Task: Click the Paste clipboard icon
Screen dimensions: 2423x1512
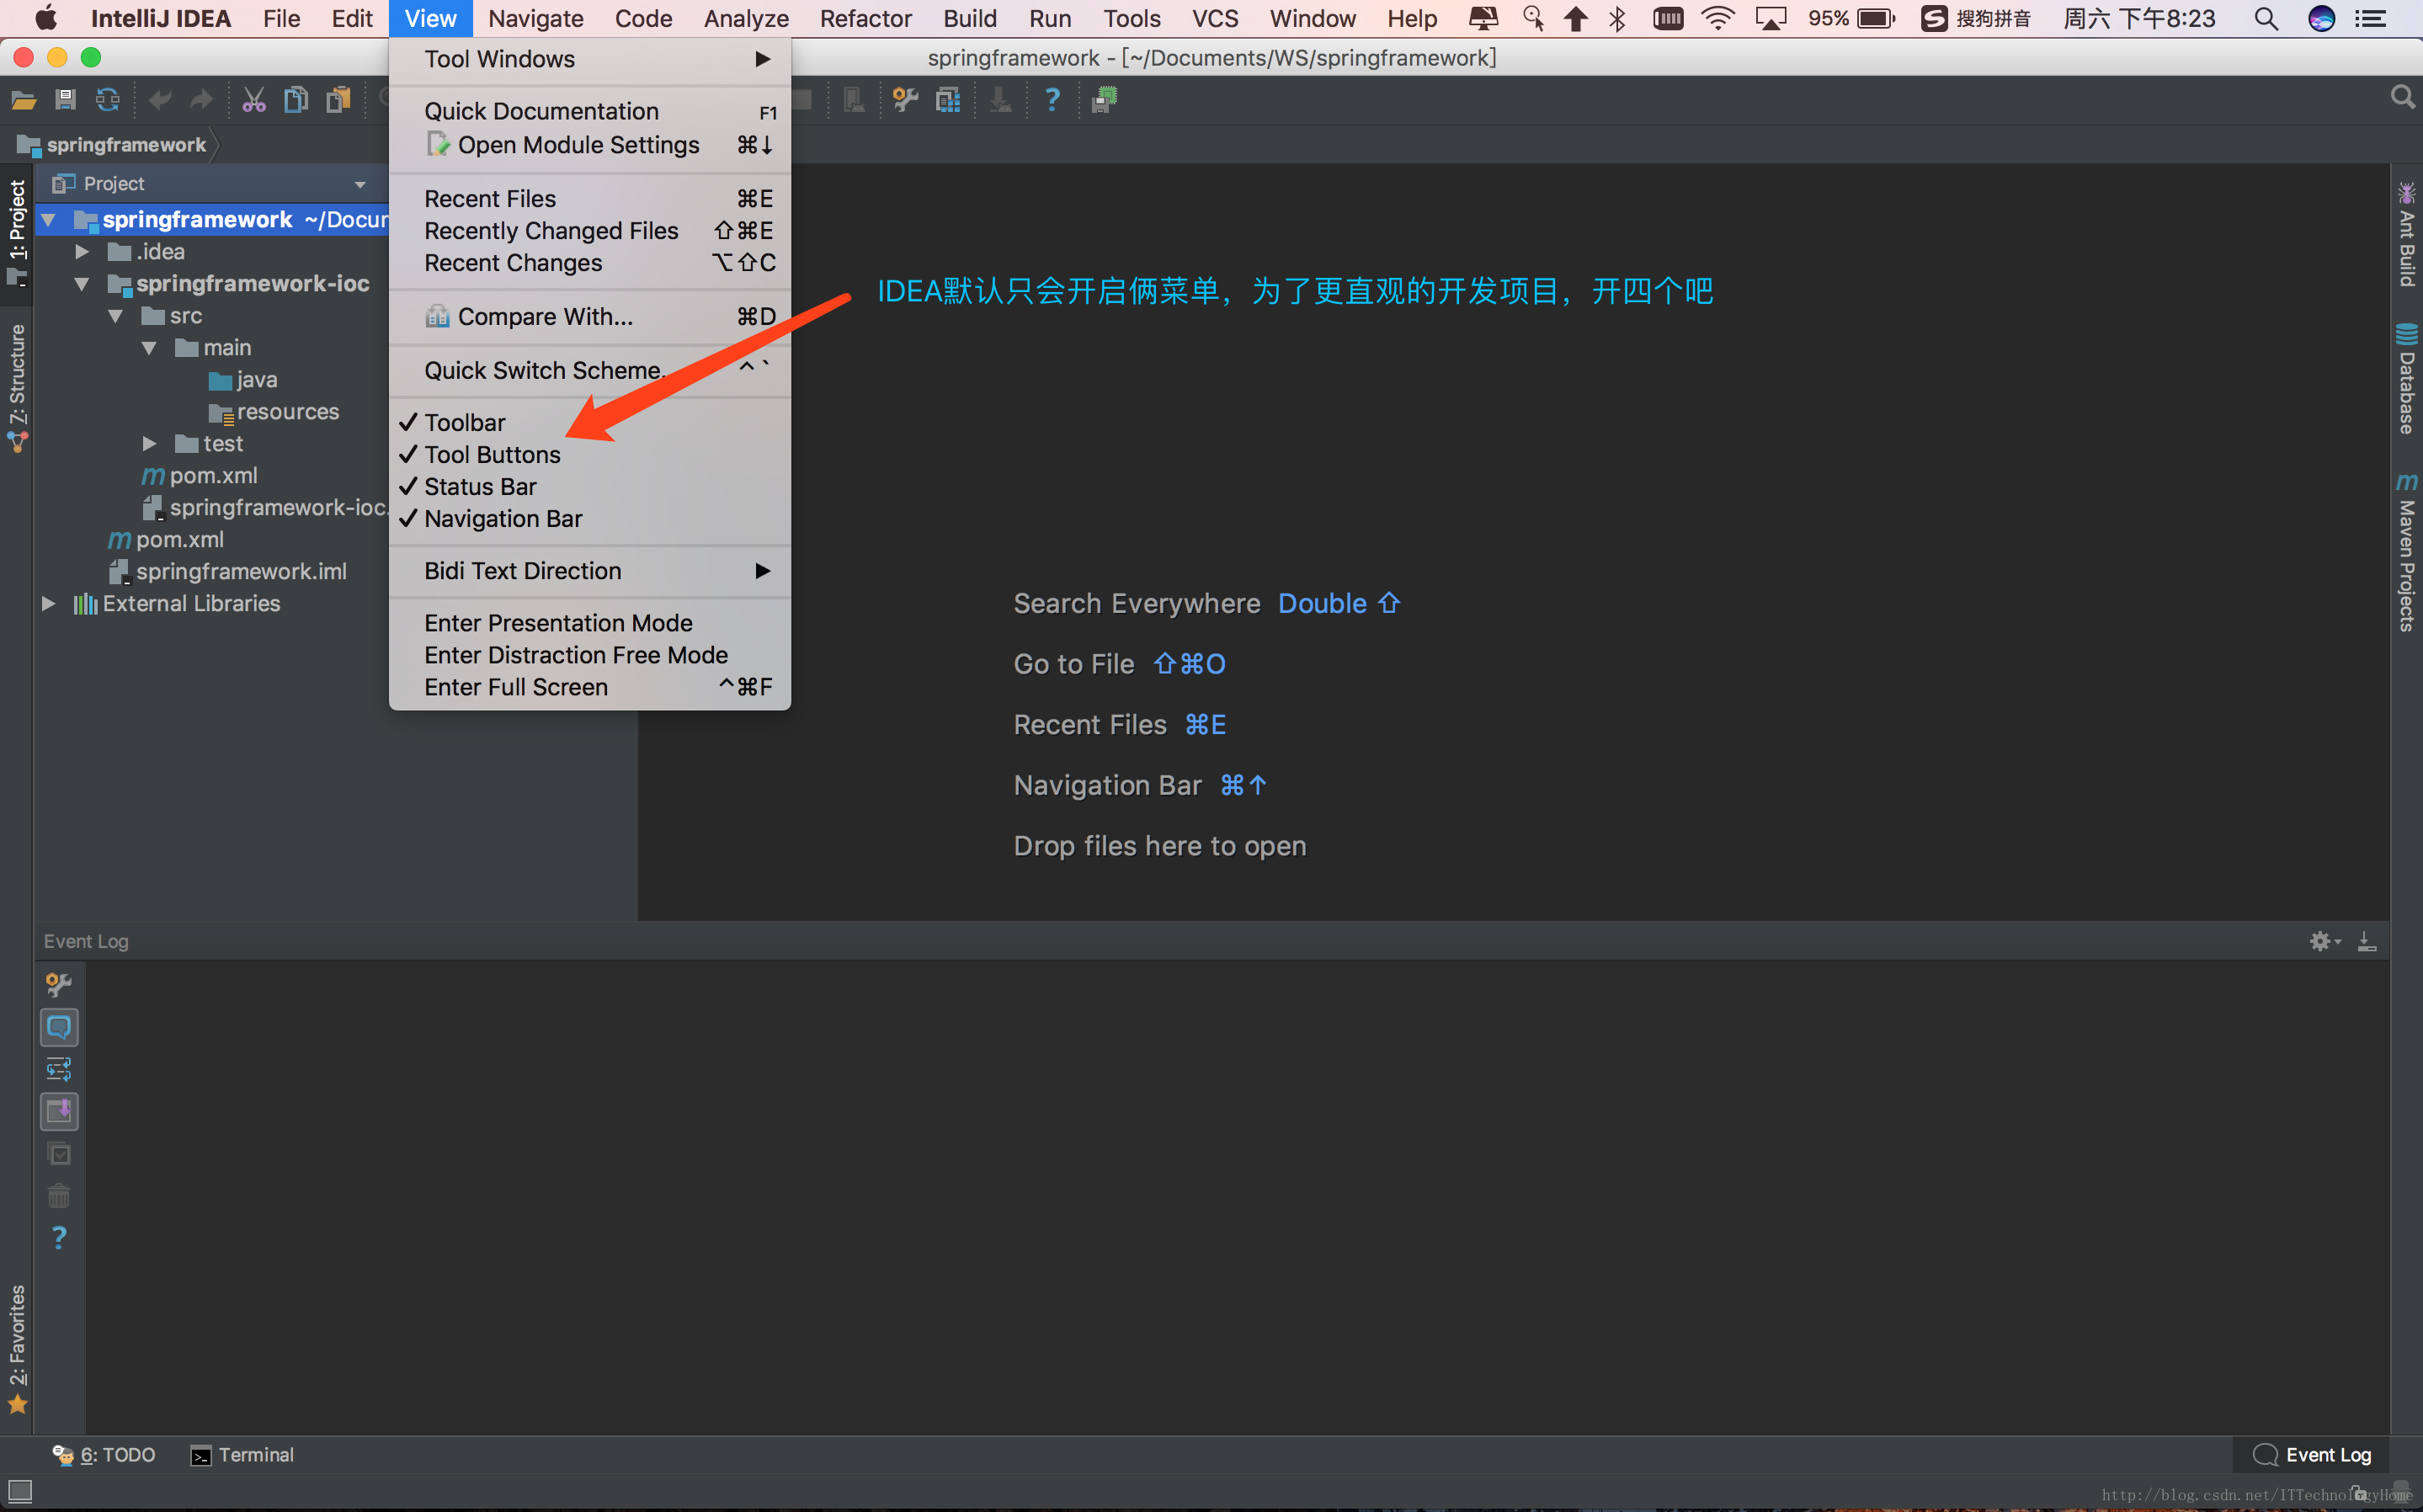Action: (339, 99)
